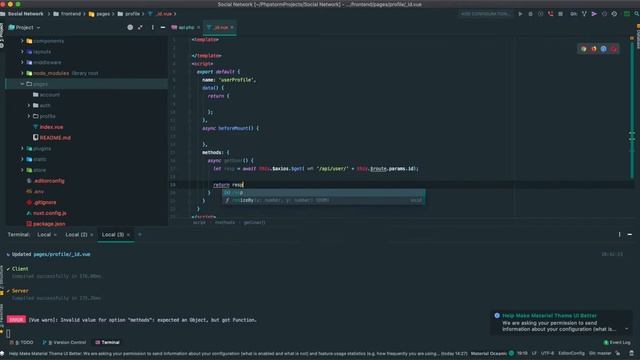Close the Local (3) terminal tab
The width and height of the screenshot is (640, 360).
[x=128, y=235]
